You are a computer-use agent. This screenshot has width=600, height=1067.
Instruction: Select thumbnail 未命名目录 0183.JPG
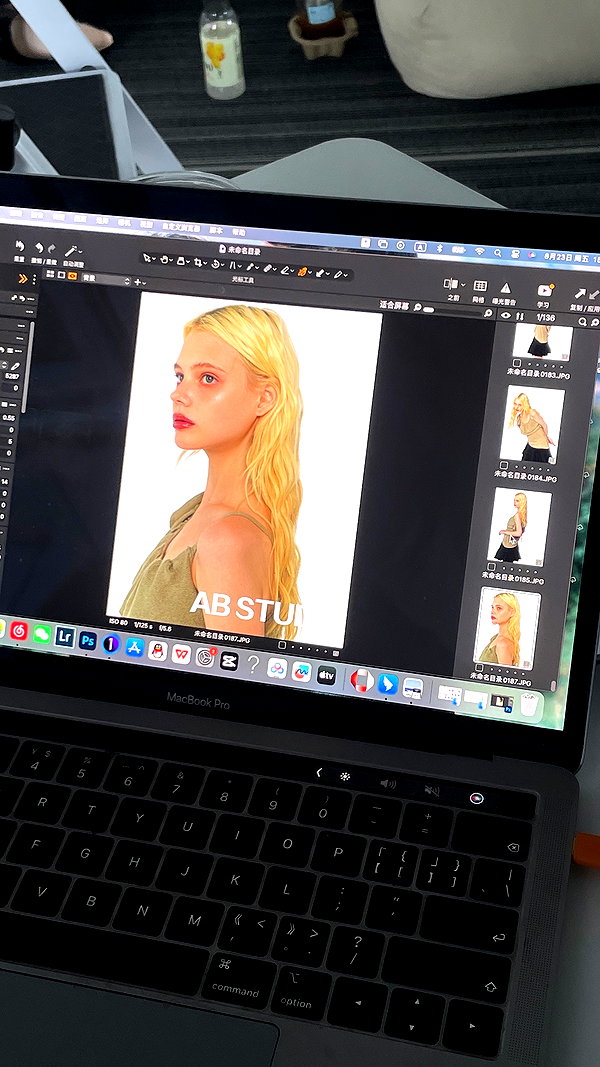point(542,341)
